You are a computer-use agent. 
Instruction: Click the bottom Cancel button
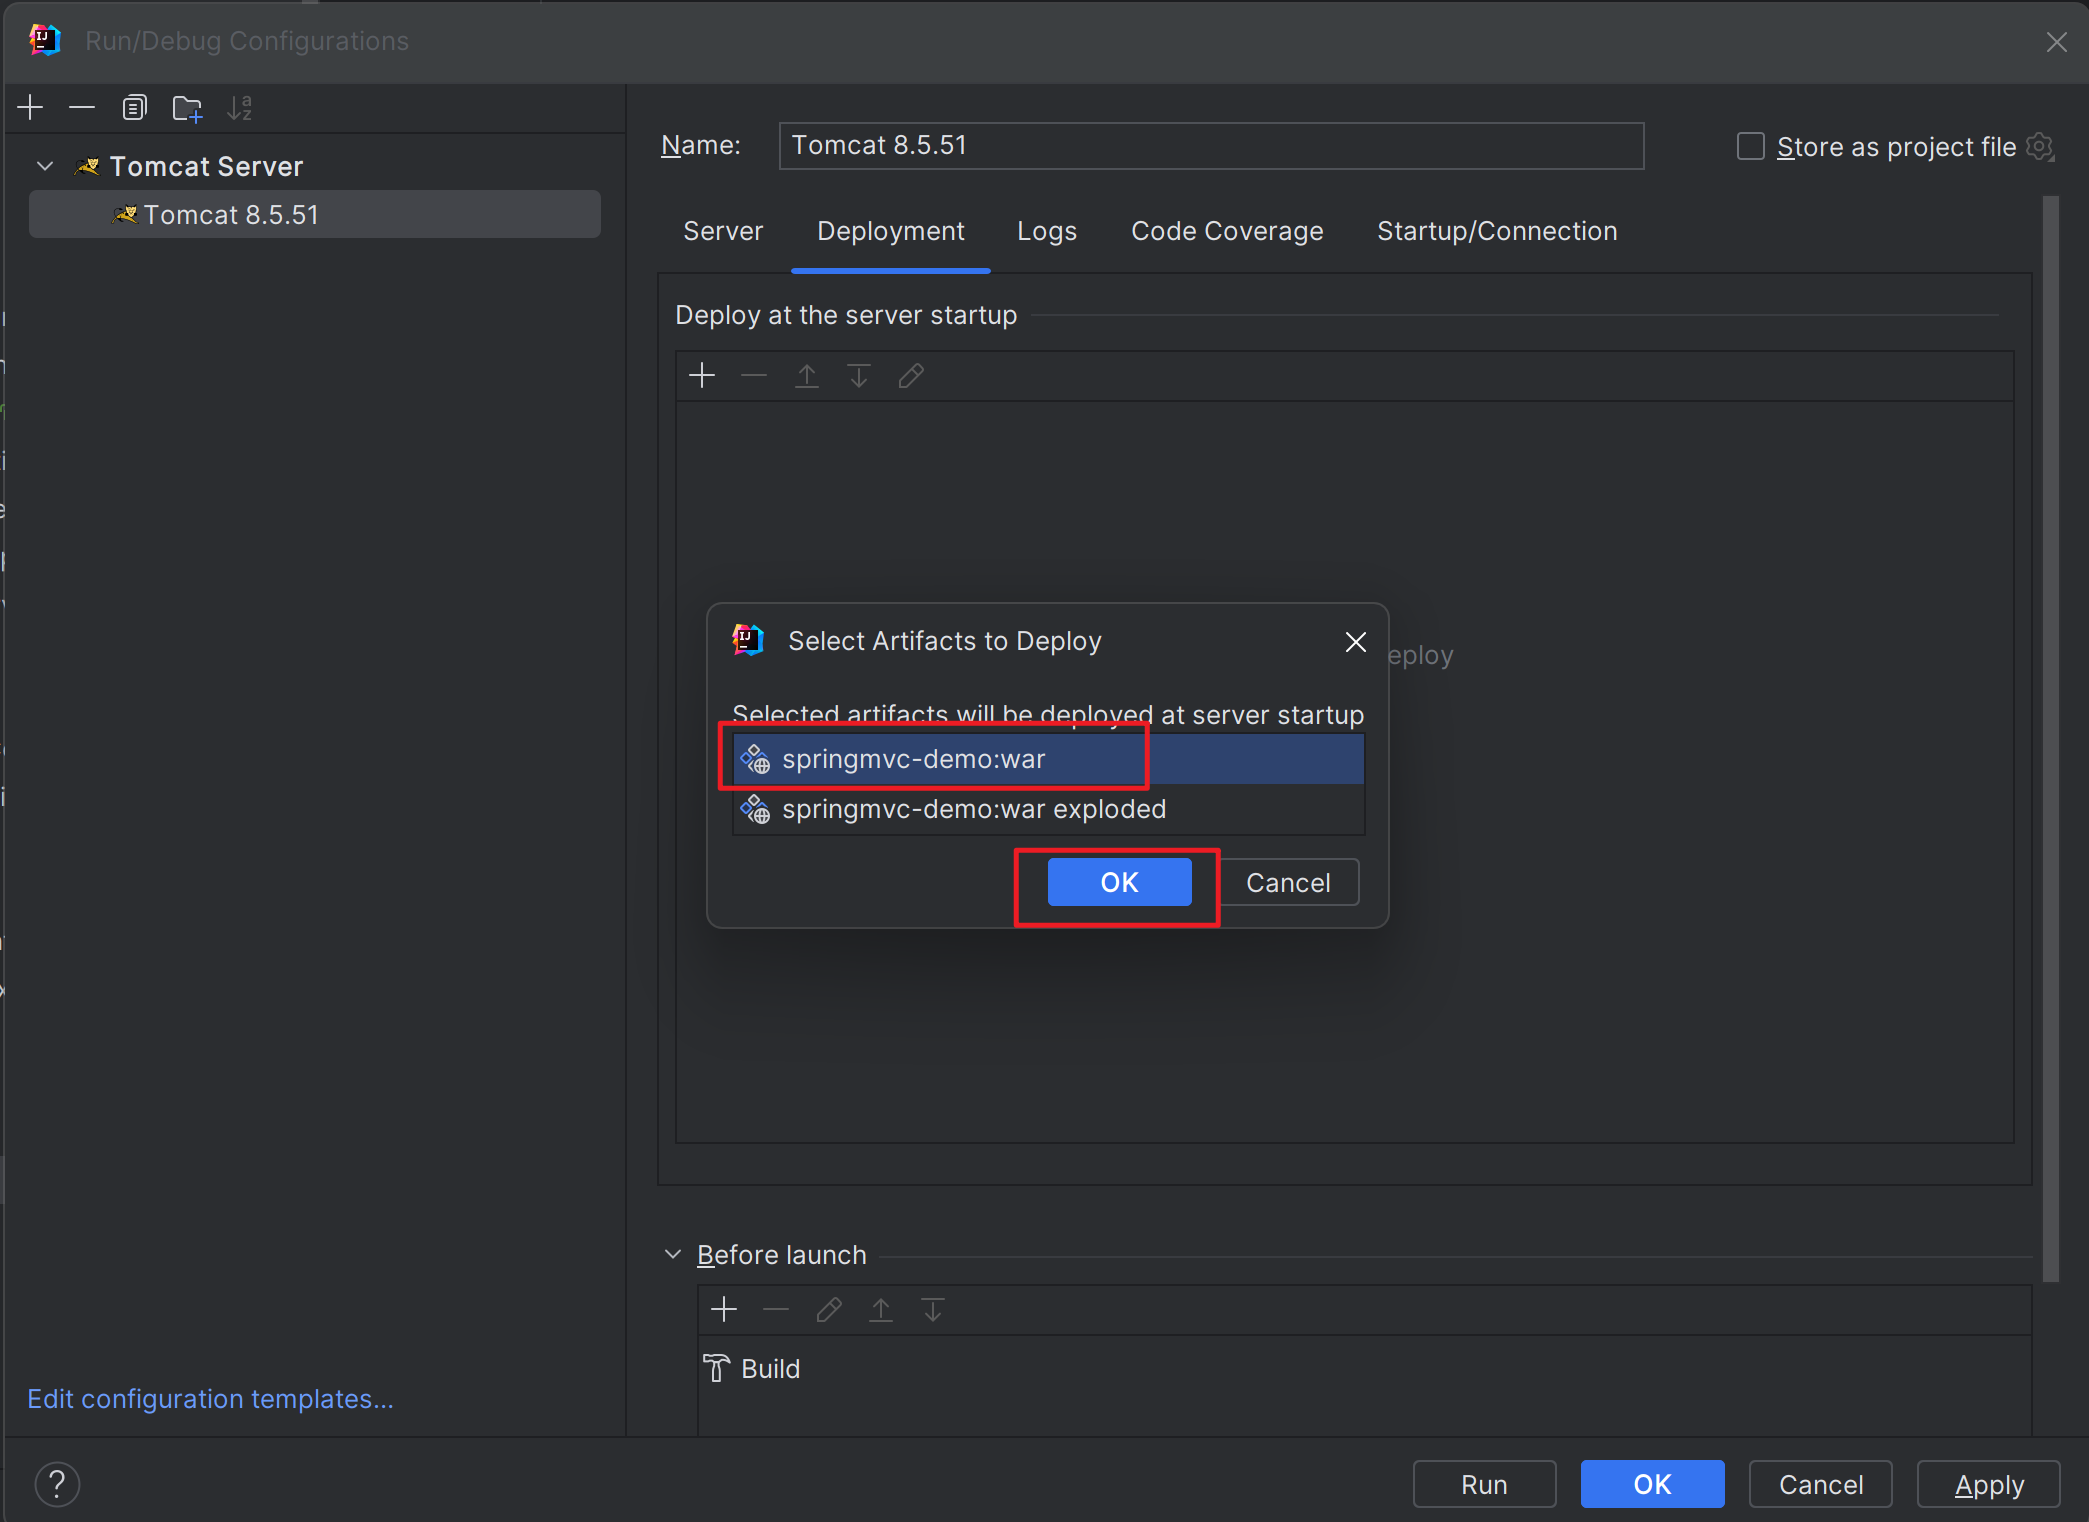(x=1820, y=1484)
